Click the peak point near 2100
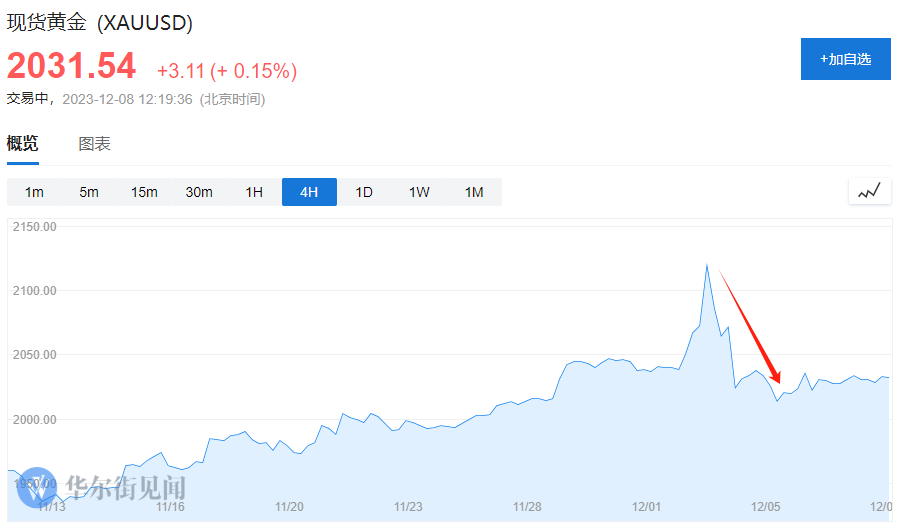The height and width of the screenshot is (527, 902). pyautogui.click(x=706, y=265)
